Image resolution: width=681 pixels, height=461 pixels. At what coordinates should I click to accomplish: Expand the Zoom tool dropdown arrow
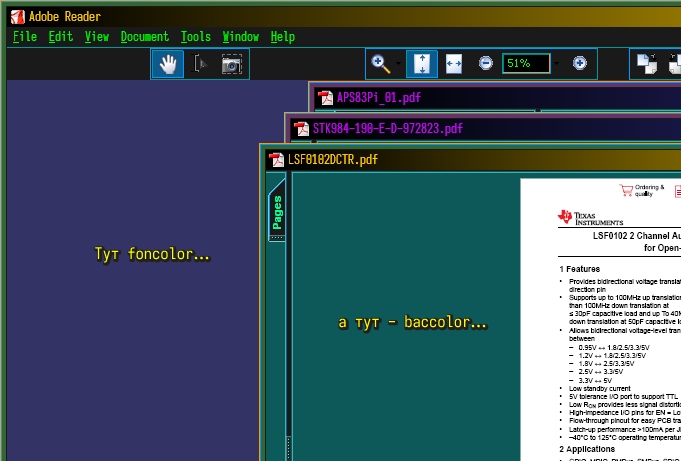[399, 63]
